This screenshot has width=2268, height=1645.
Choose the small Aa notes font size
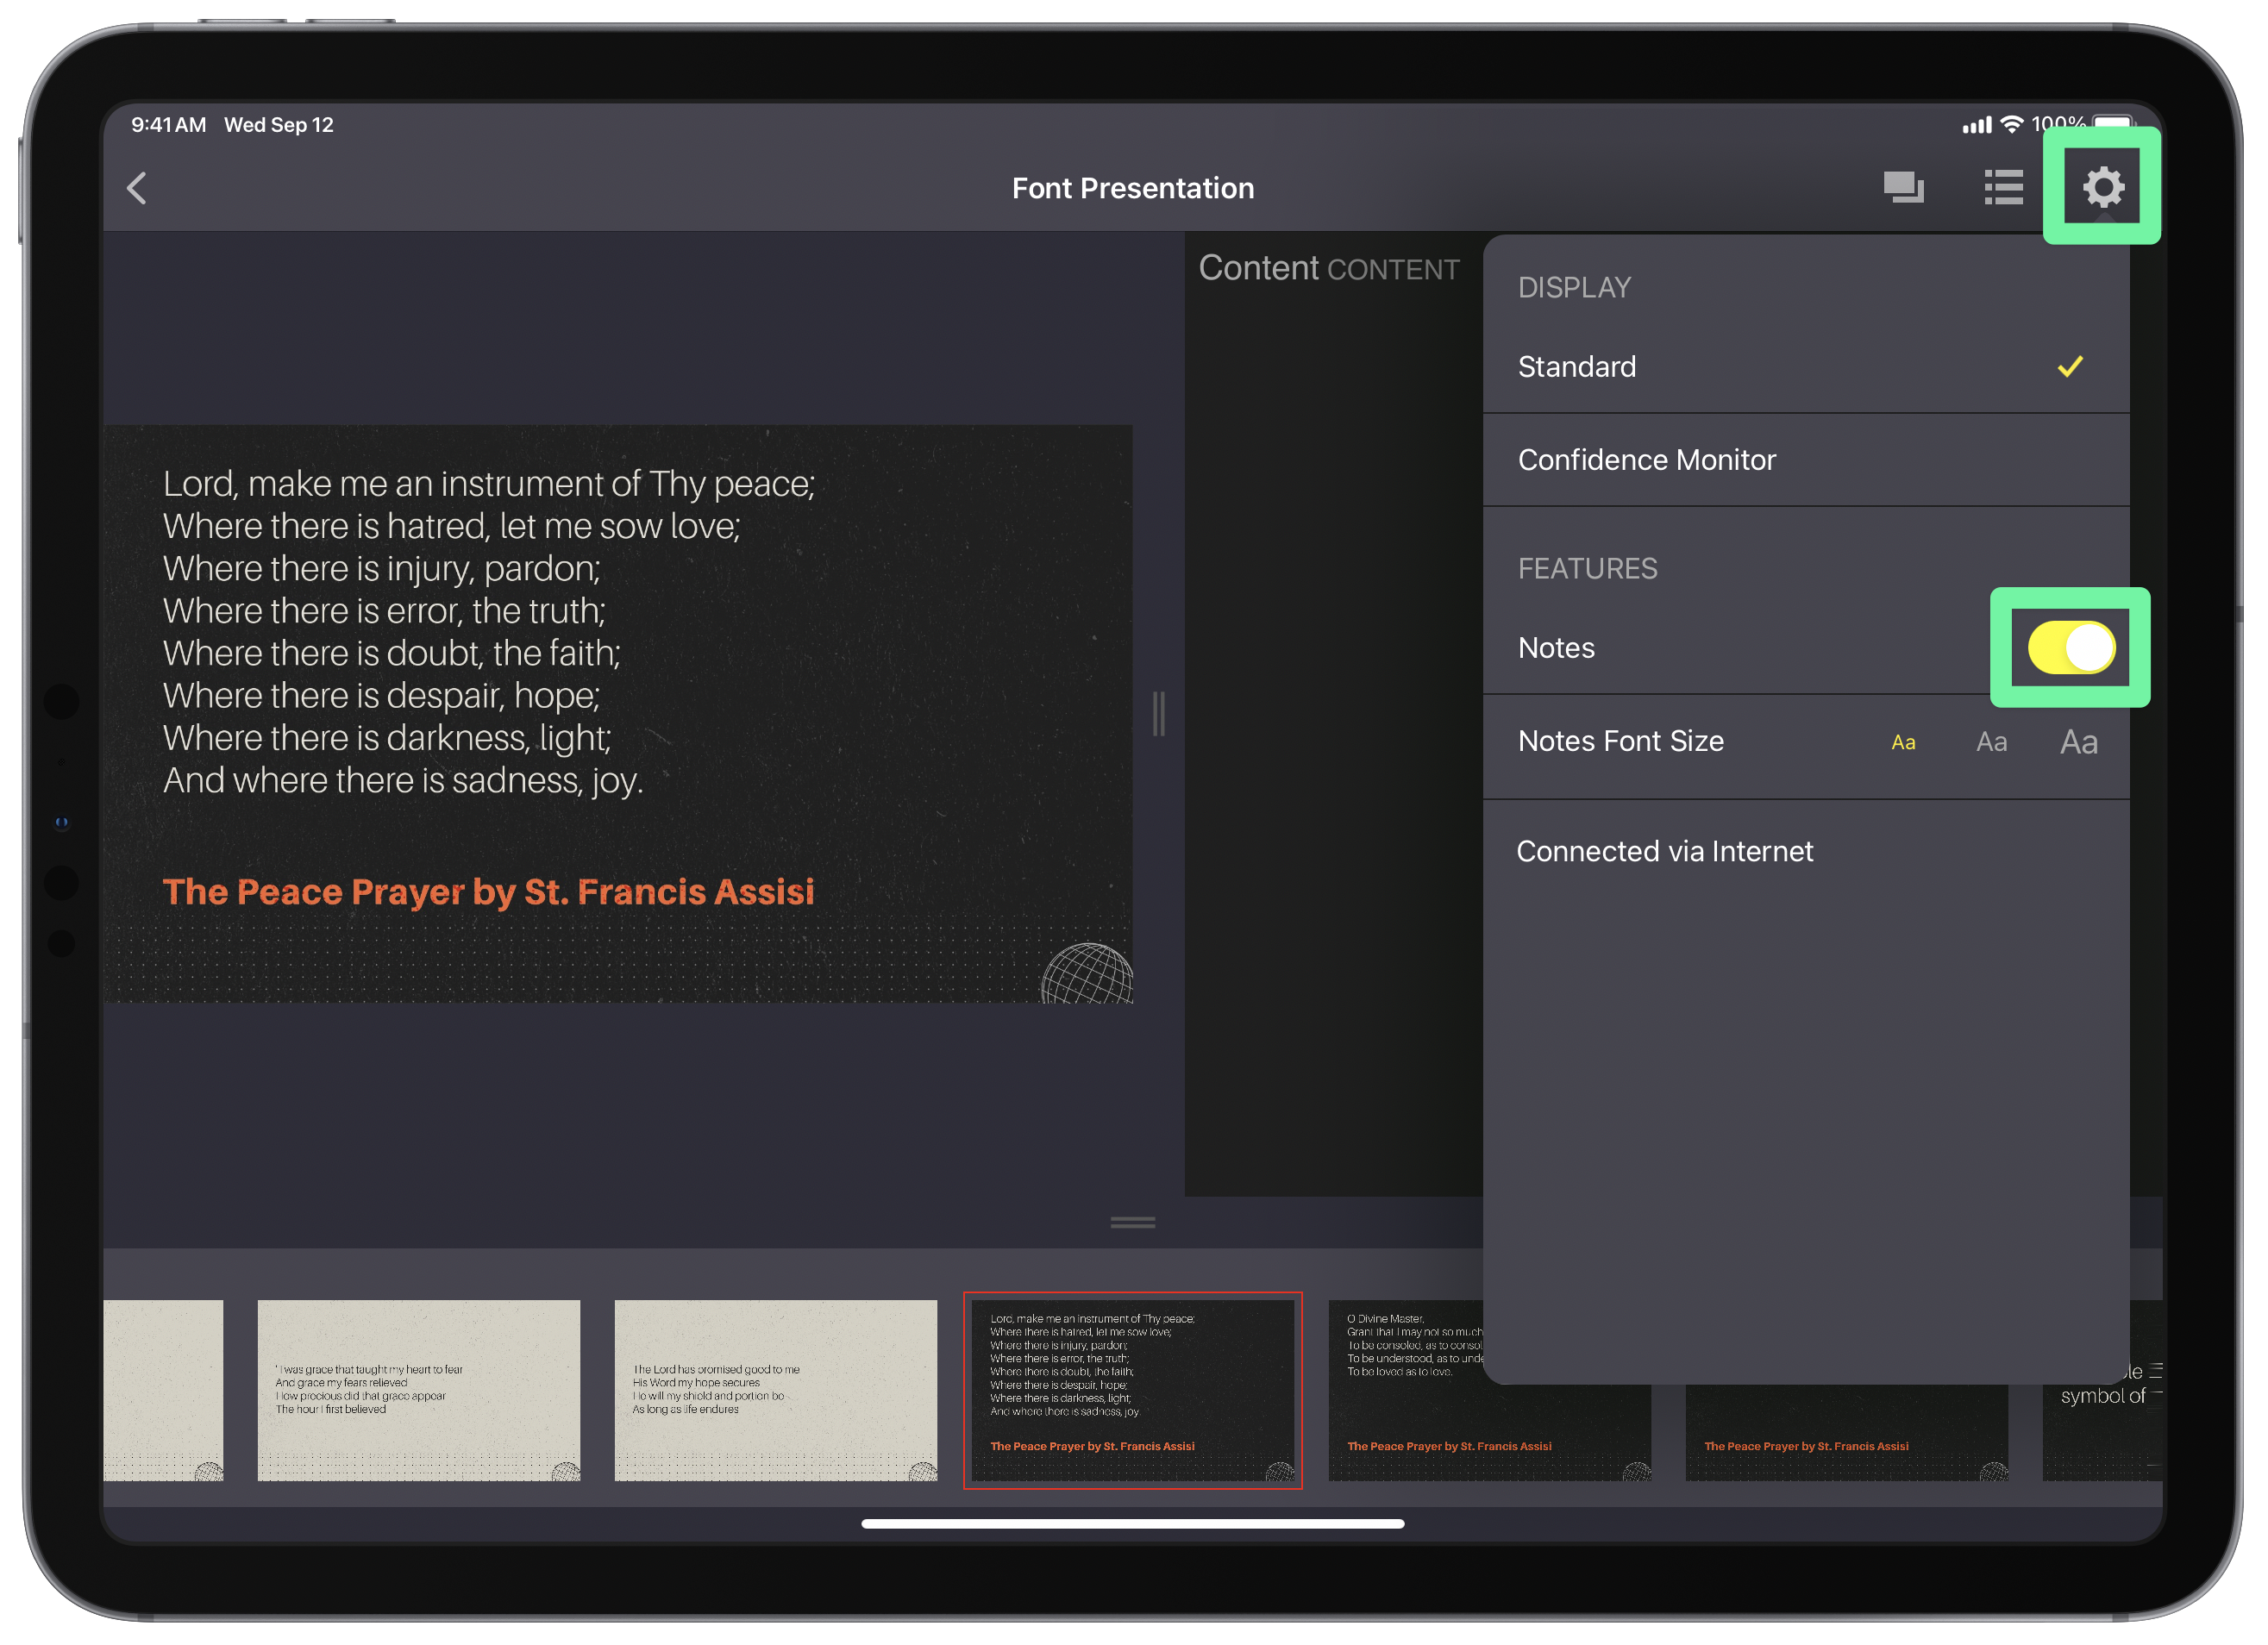1903,742
